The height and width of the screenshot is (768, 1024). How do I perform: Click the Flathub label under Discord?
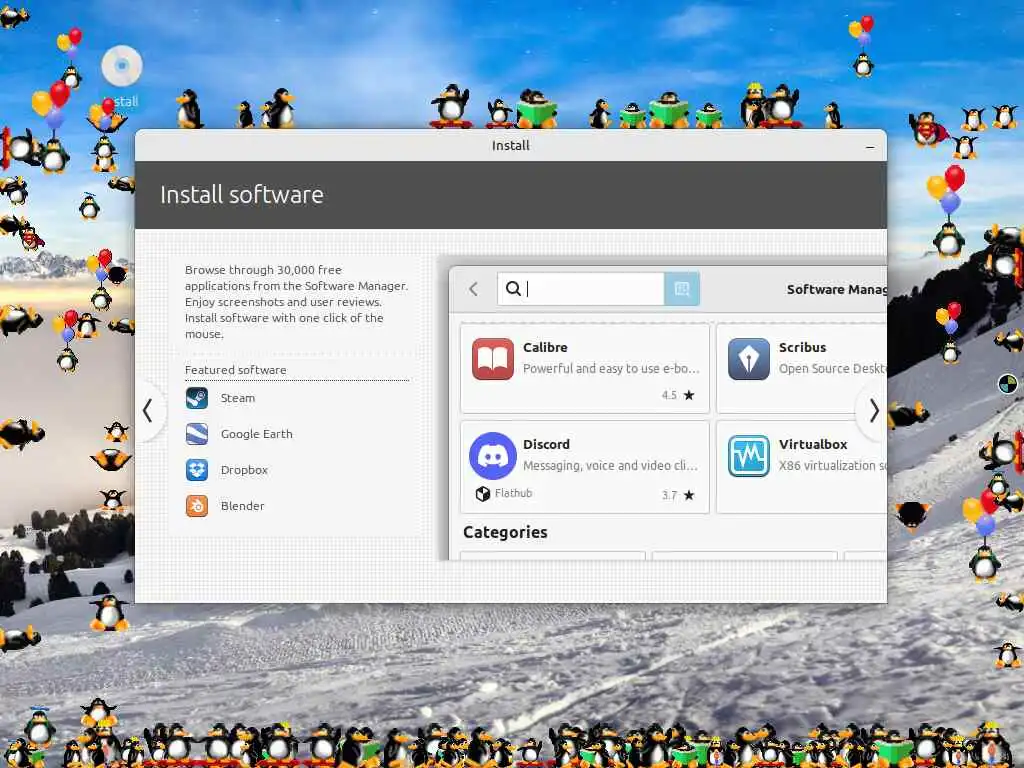pyautogui.click(x=513, y=493)
